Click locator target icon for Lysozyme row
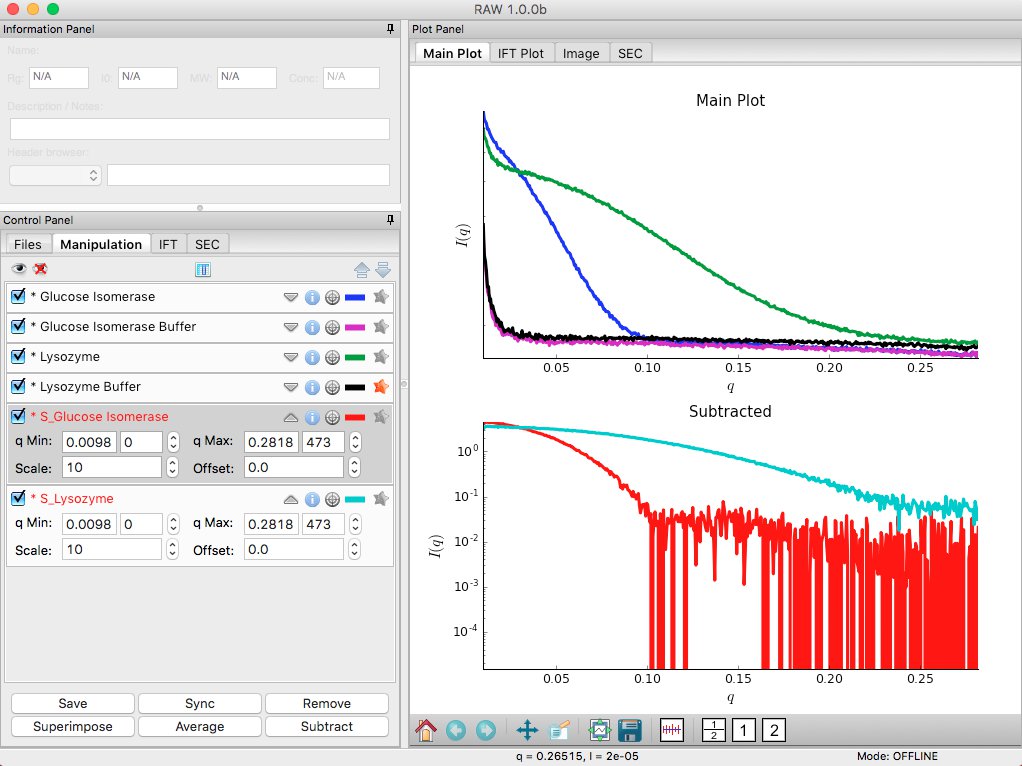Viewport: 1022px width, 766px height. pyautogui.click(x=332, y=357)
